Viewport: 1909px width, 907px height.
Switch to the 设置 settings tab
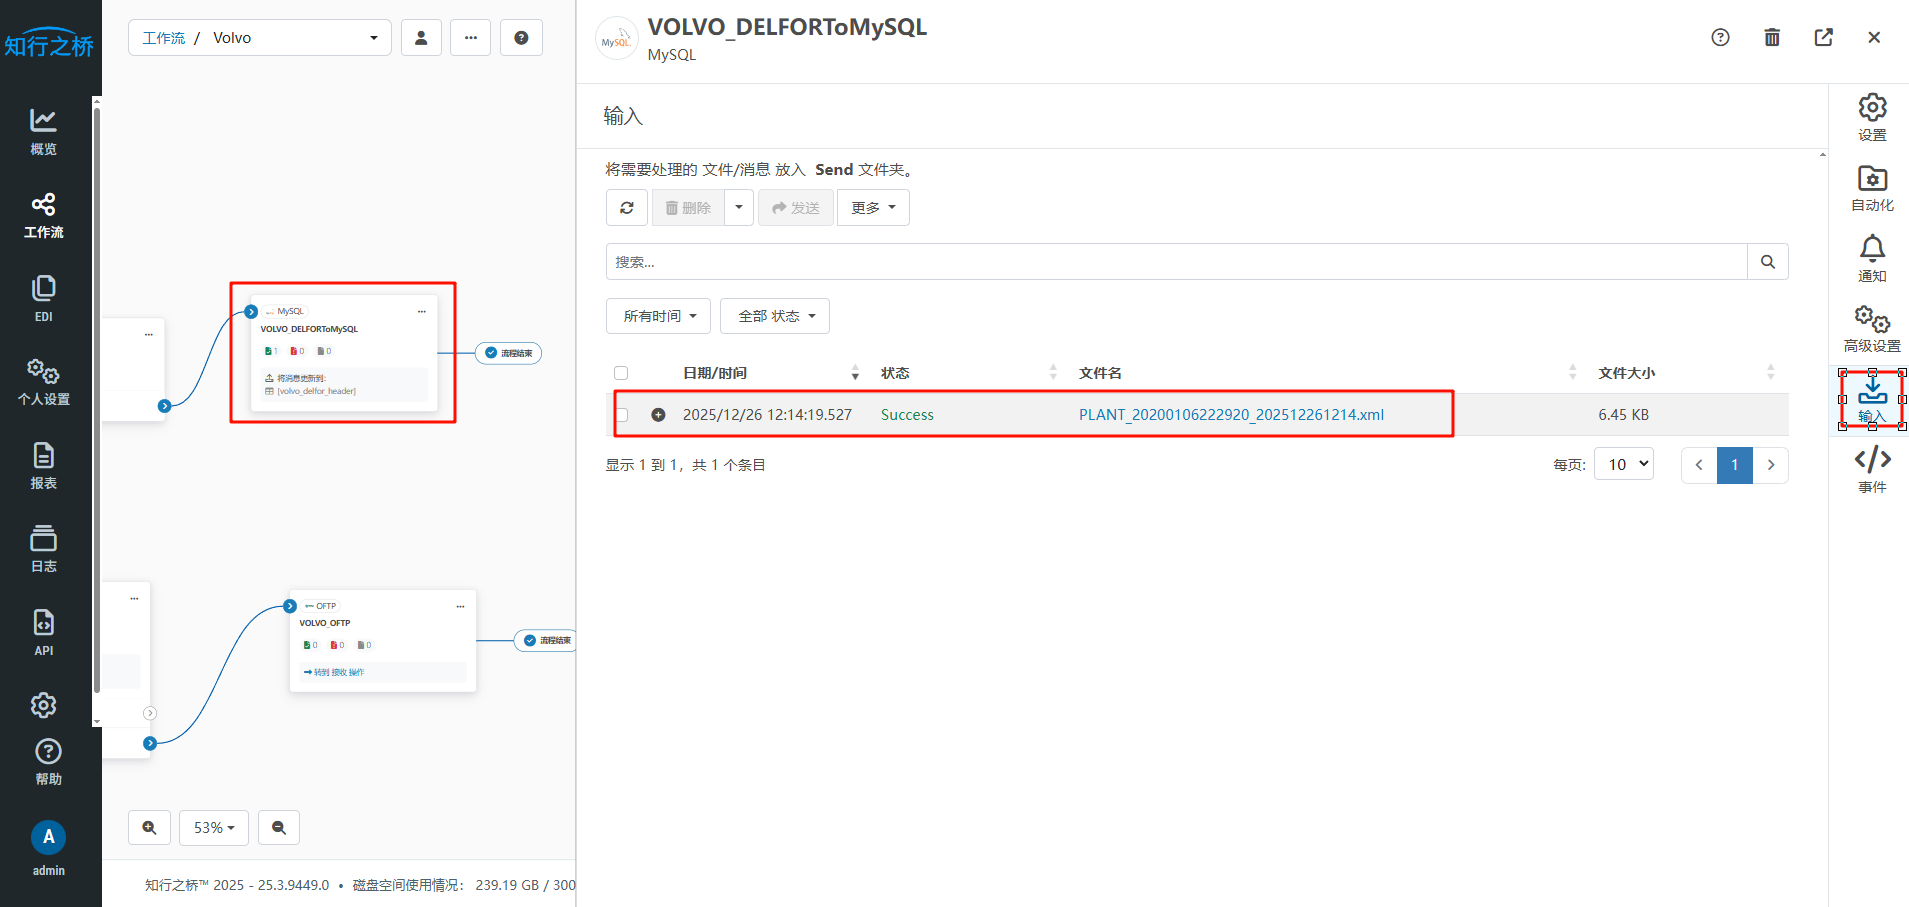pos(1871,117)
